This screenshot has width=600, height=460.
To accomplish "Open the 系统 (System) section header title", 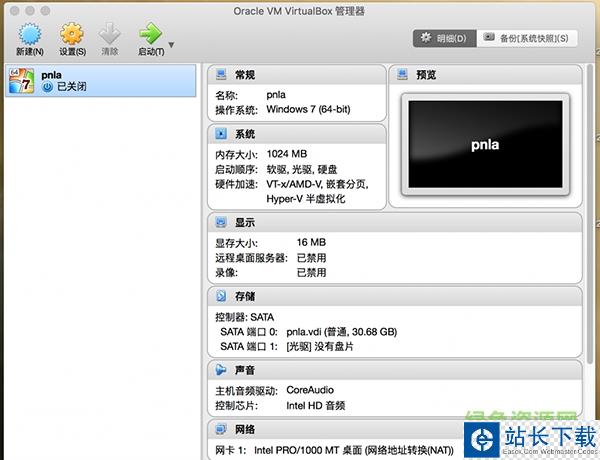I will pos(245,133).
